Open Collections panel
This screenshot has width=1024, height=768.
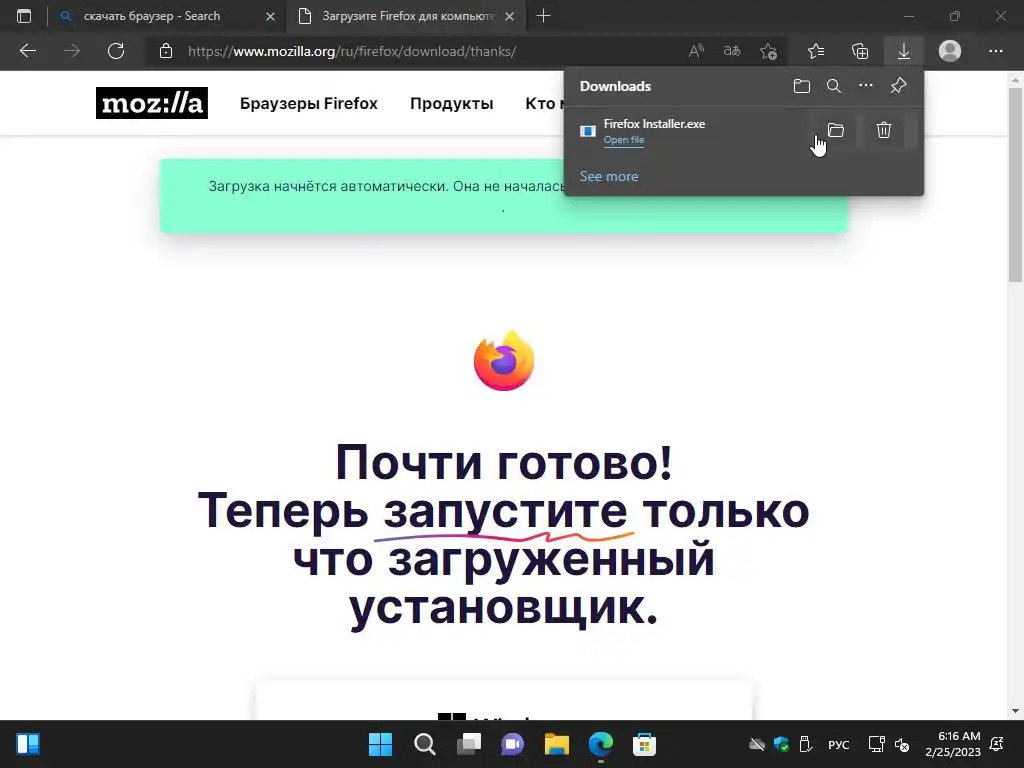pyautogui.click(x=860, y=51)
